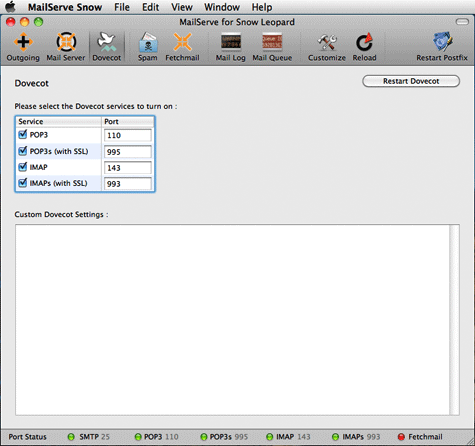The width and height of the screenshot is (475, 446).
Task: Click the 'Please select the Dovecot services' text
Action: [x=96, y=106]
